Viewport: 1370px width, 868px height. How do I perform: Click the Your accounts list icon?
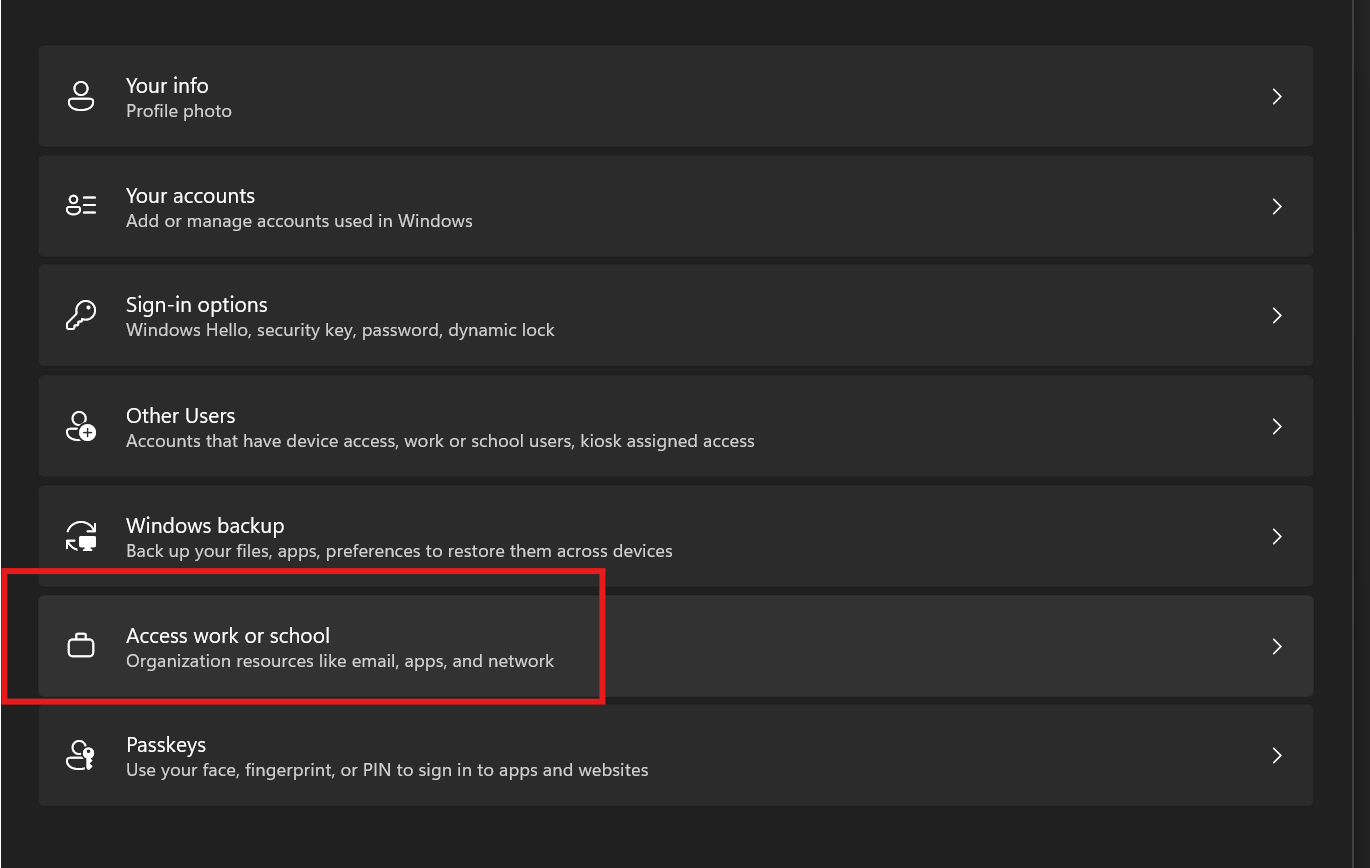(x=81, y=206)
